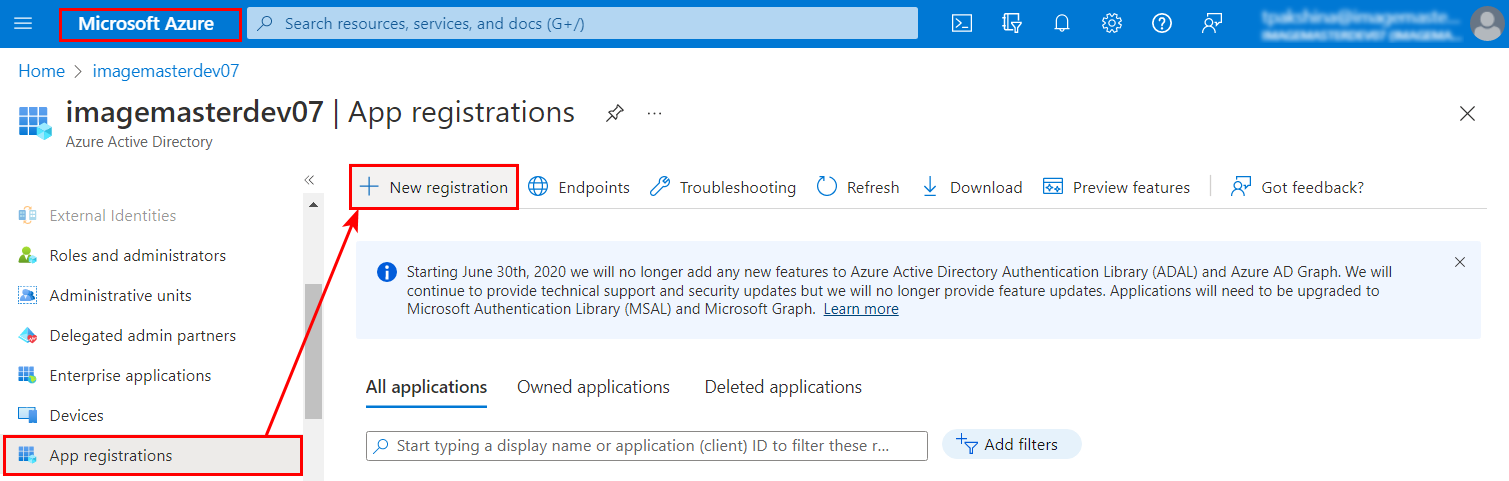The image size is (1509, 481).
Task: Dismiss the ADAL deprecation notice banner
Action: tap(1460, 262)
